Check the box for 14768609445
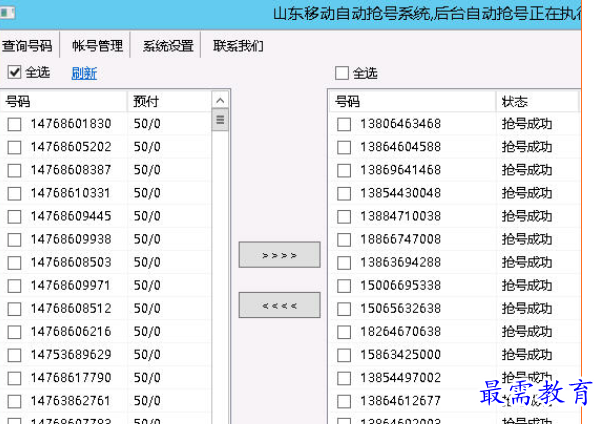601x424 pixels. 14,217
